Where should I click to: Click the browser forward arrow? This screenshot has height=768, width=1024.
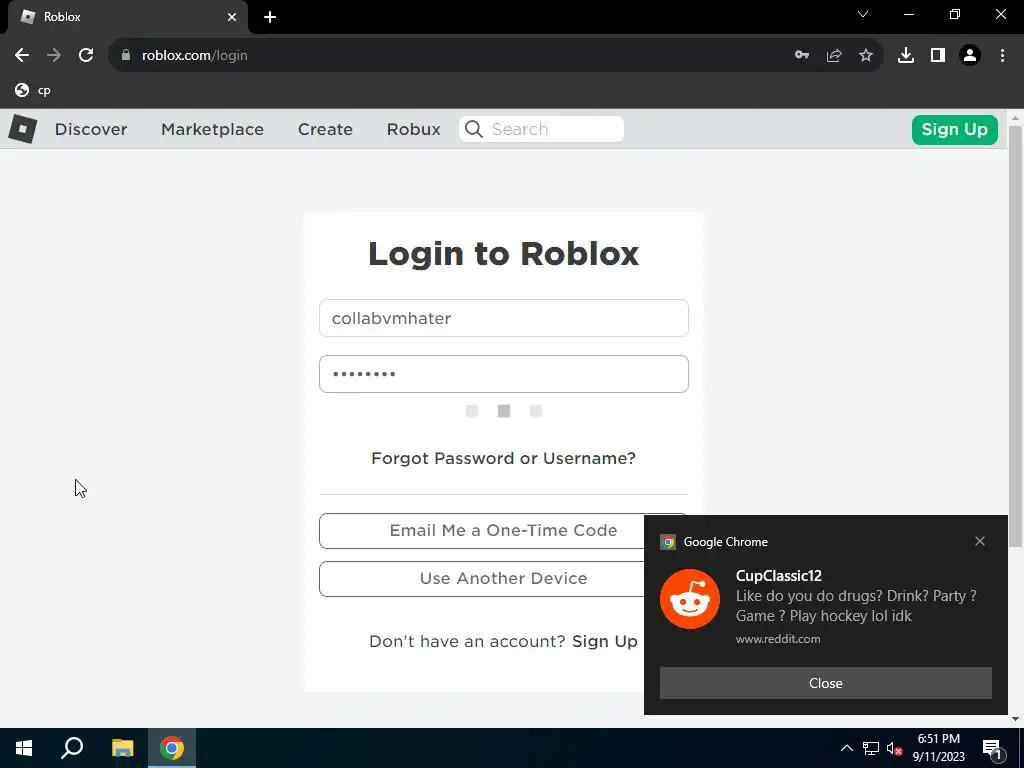(54, 56)
